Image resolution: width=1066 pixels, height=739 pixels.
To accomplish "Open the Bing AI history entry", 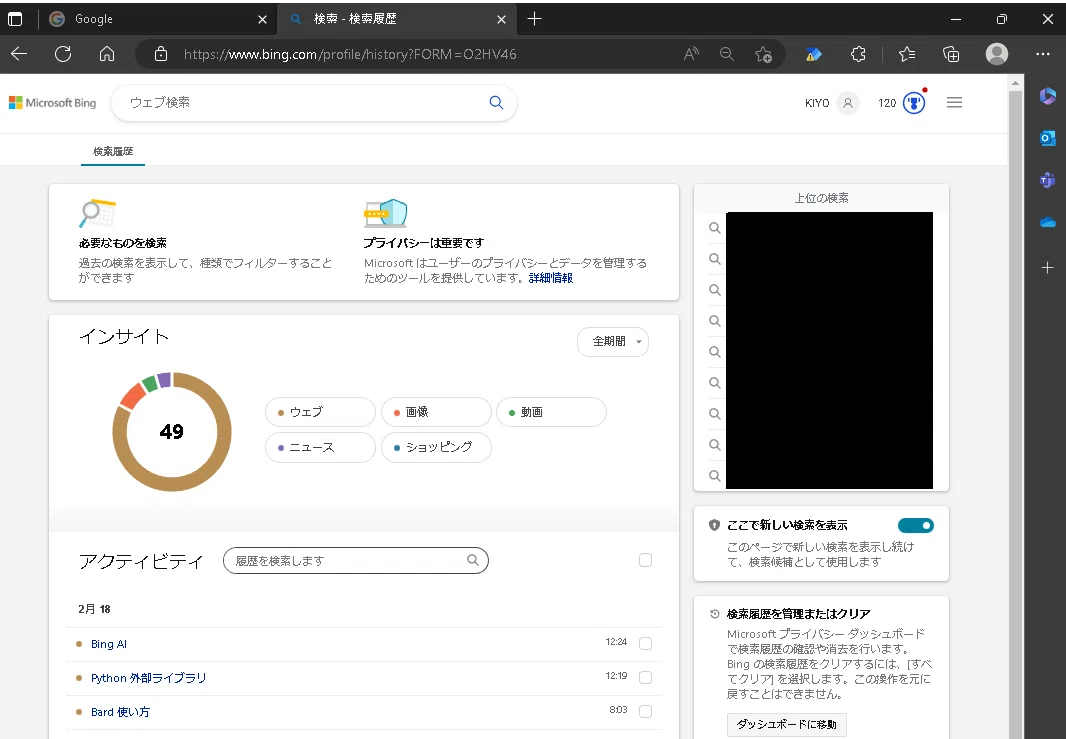I will (x=109, y=644).
